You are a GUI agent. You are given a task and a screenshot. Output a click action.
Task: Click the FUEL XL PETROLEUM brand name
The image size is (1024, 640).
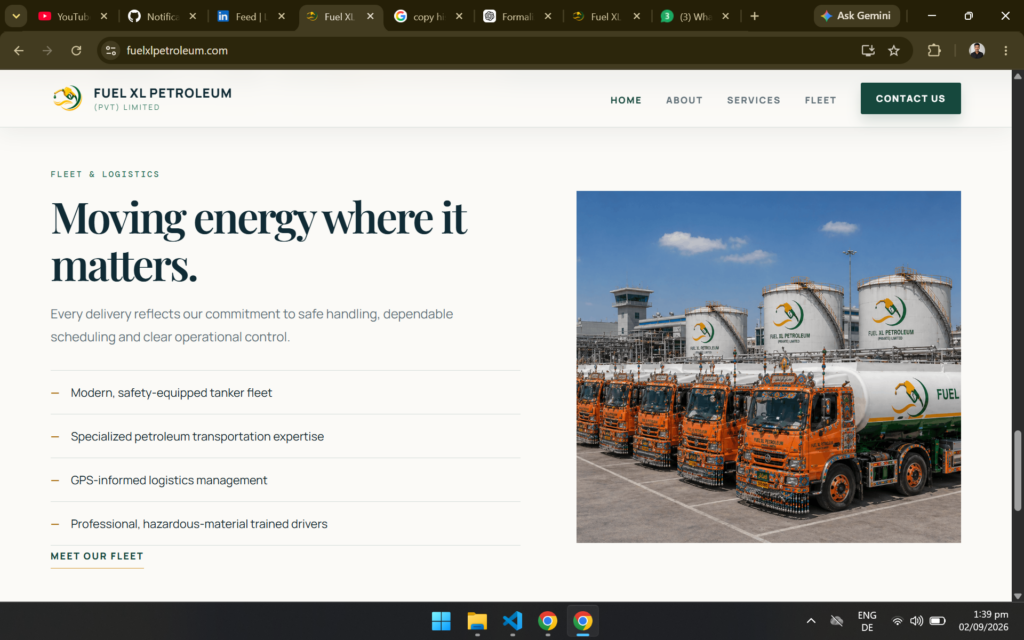click(163, 93)
